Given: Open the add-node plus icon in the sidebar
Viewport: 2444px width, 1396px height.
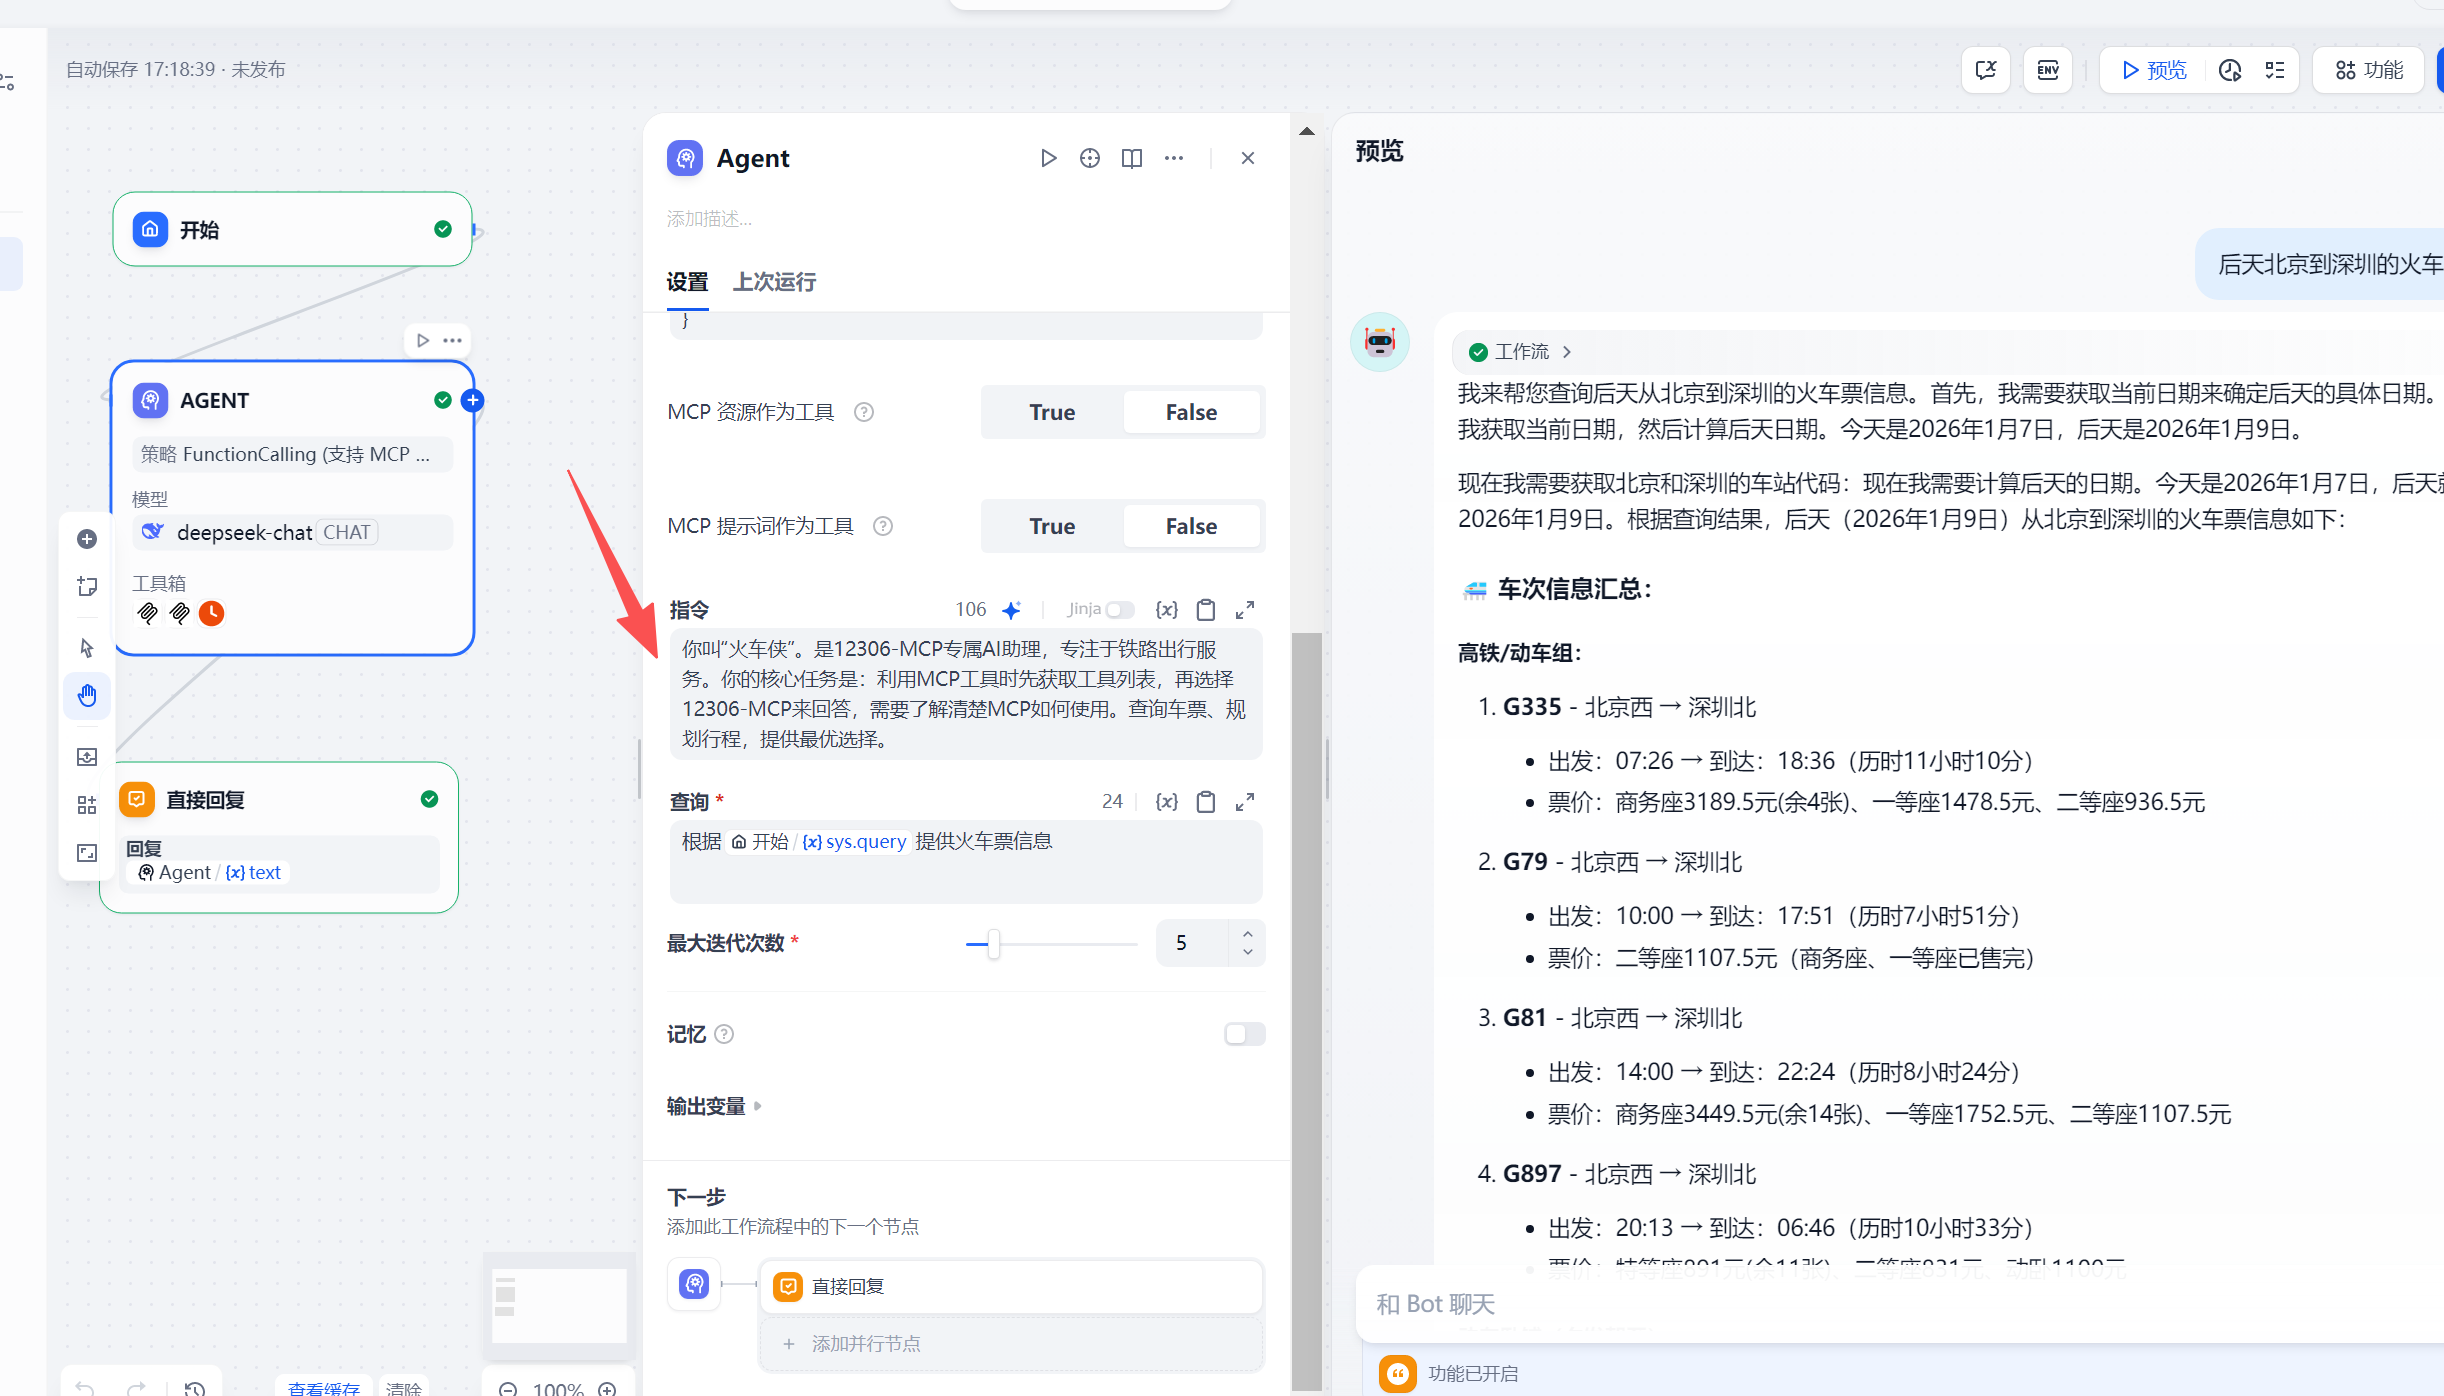Looking at the screenshot, I should tap(87, 539).
